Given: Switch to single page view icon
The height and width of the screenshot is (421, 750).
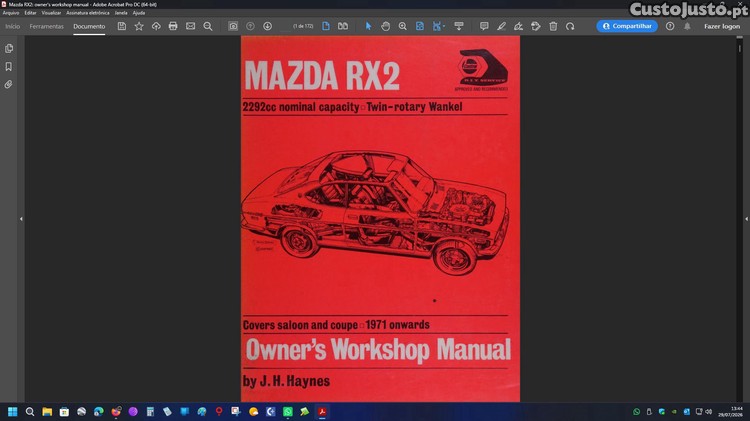Looking at the screenshot, I should pyautogui.click(x=326, y=26).
